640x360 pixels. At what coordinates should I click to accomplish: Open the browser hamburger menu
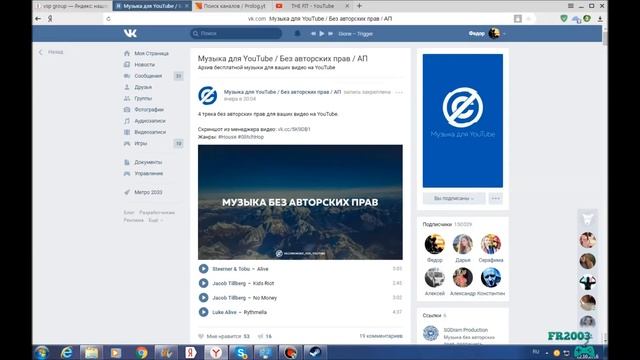(571, 6)
